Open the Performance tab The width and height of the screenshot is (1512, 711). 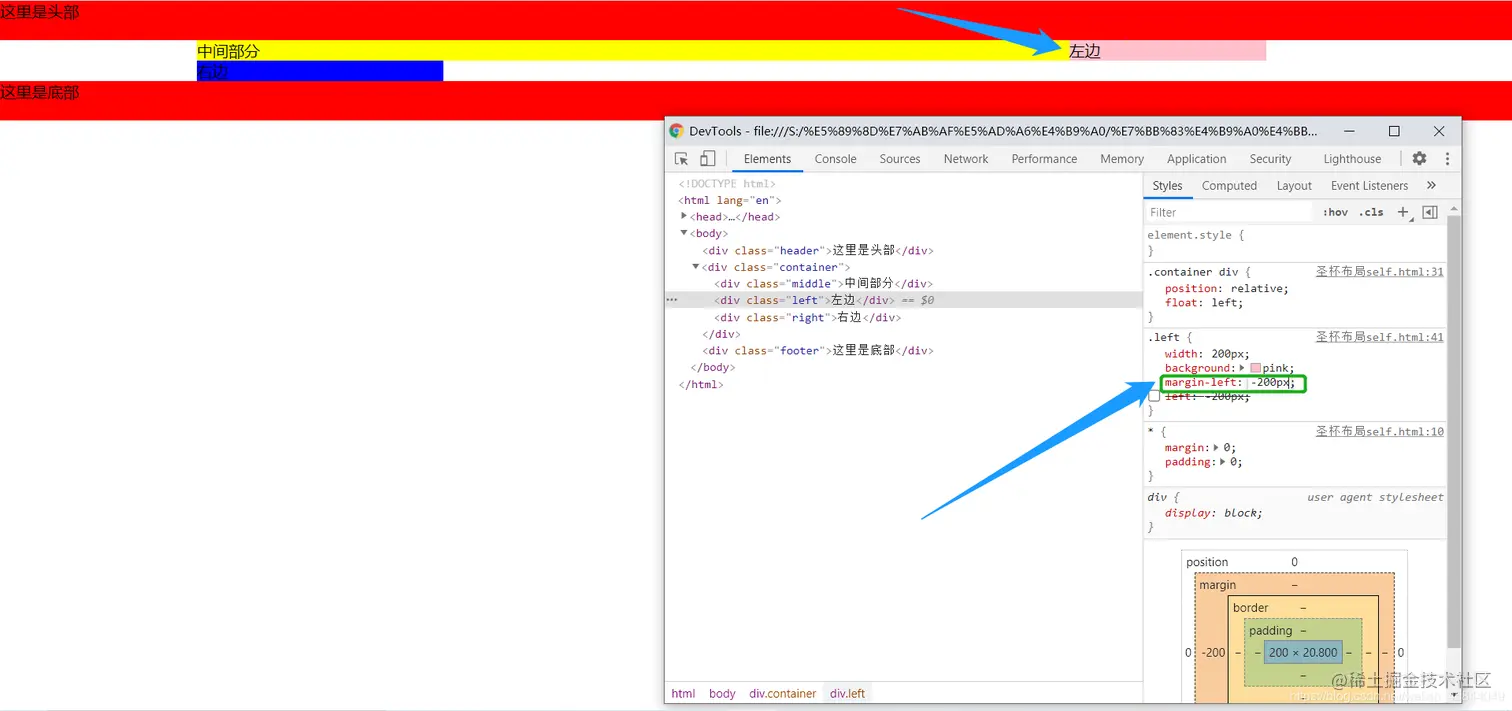coord(1044,159)
